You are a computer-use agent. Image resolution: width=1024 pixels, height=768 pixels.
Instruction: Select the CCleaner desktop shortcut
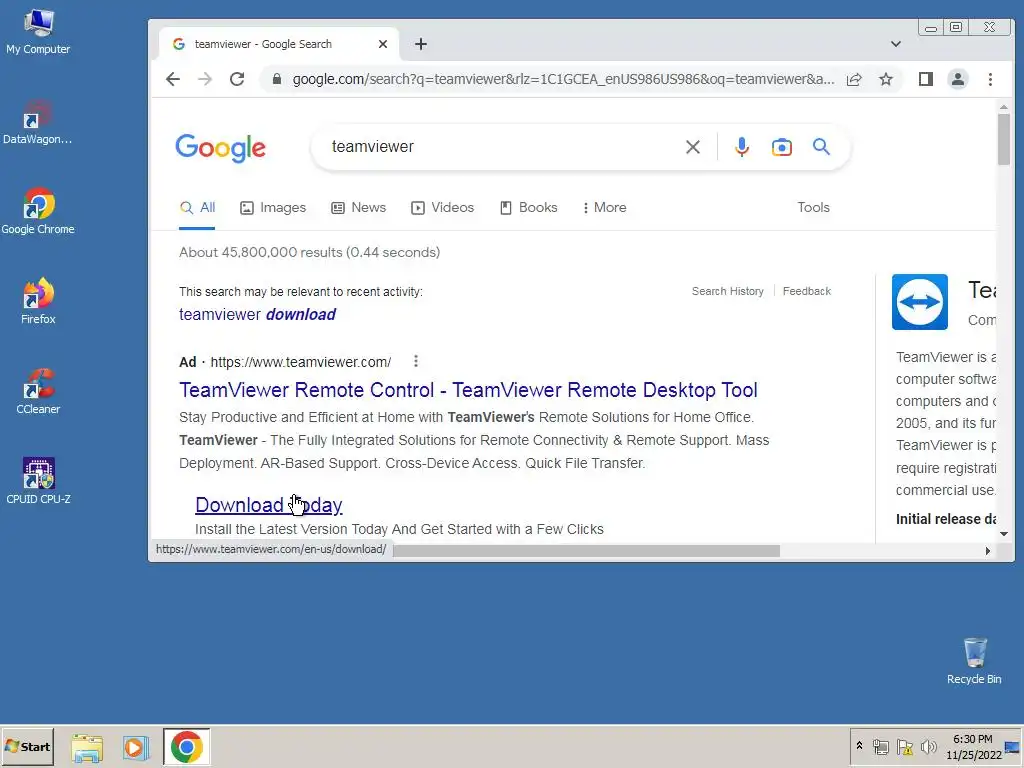click(x=38, y=392)
